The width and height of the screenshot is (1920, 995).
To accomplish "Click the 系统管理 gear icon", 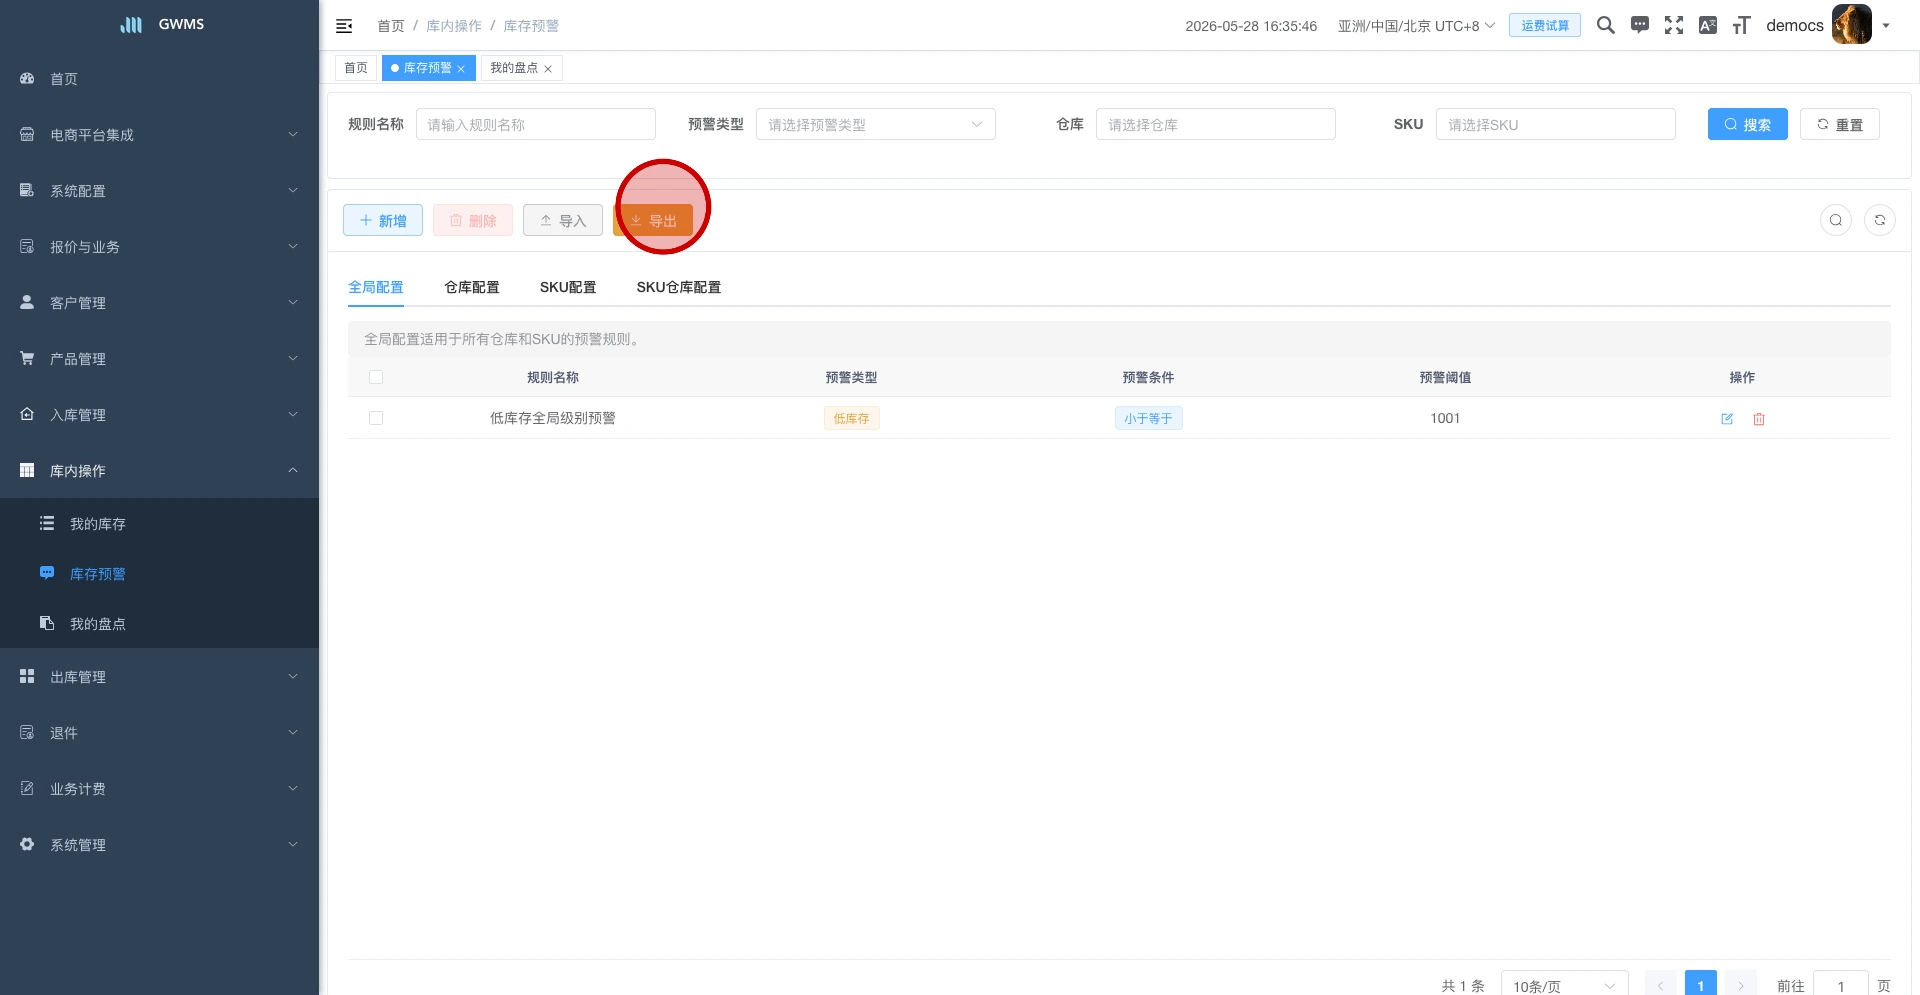I will (x=27, y=844).
